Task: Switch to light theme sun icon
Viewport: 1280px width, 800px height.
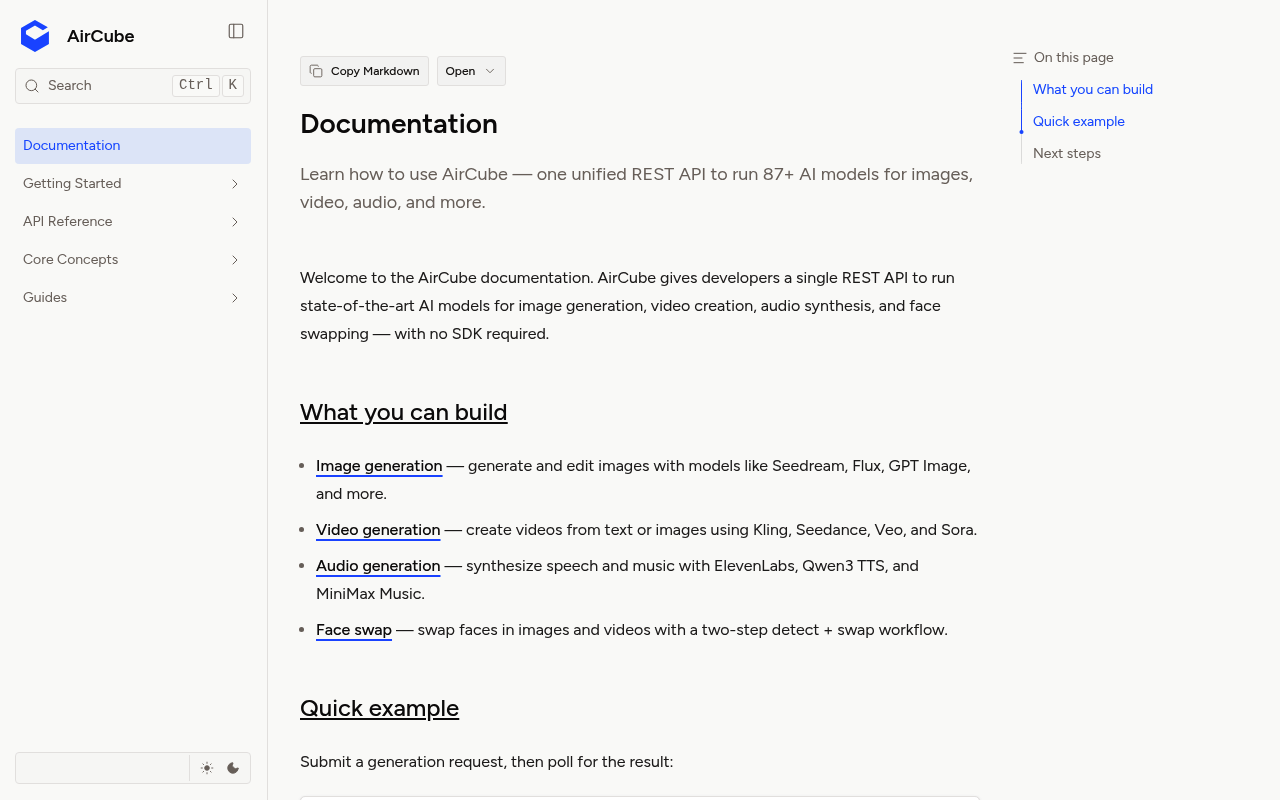Action: click(x=207, y=768)
